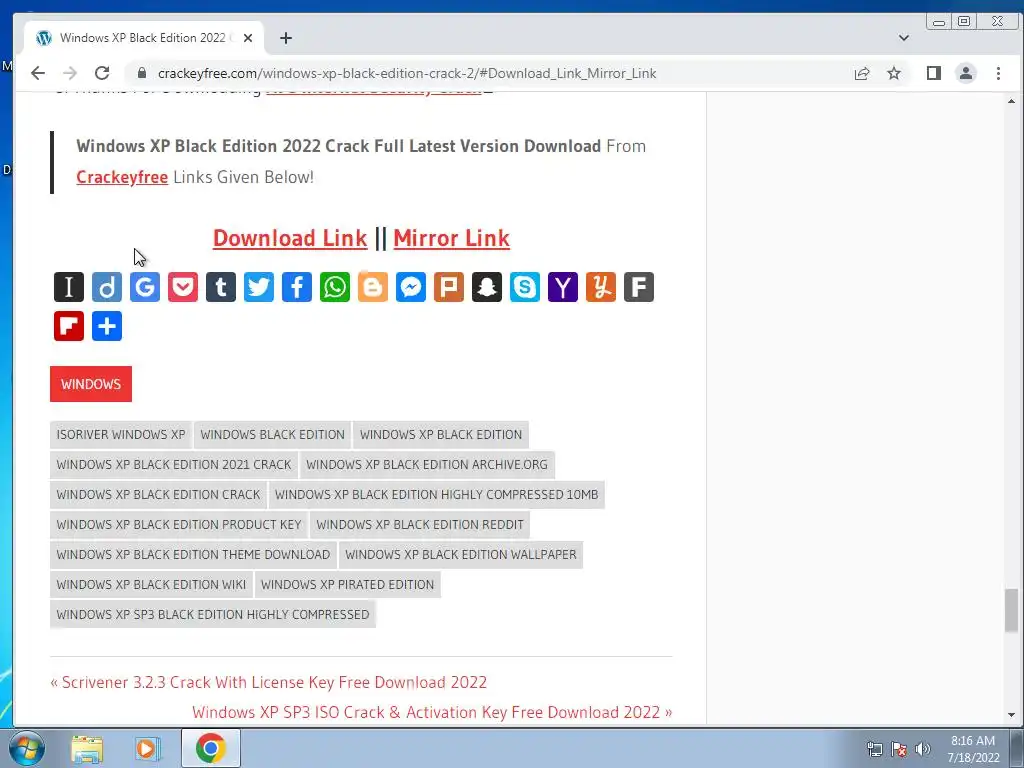1024x768 pixels.
Task: Open a new browser tab
Action: coord(286,38)
